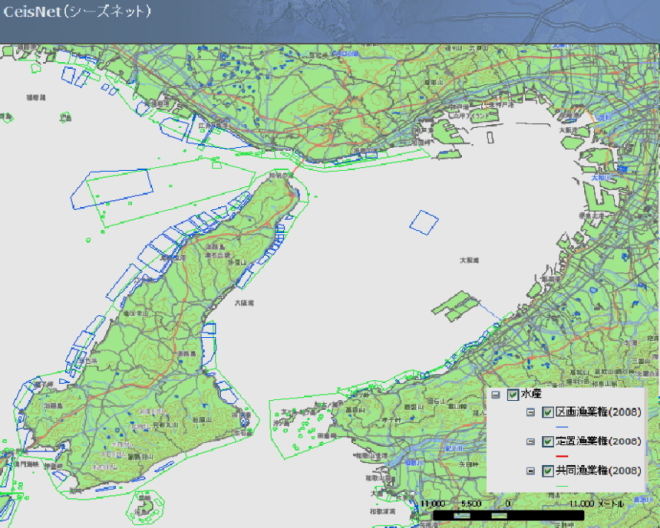
Task: Collapse the 定置漁業権(2008) legend expander
Action: 530,441
